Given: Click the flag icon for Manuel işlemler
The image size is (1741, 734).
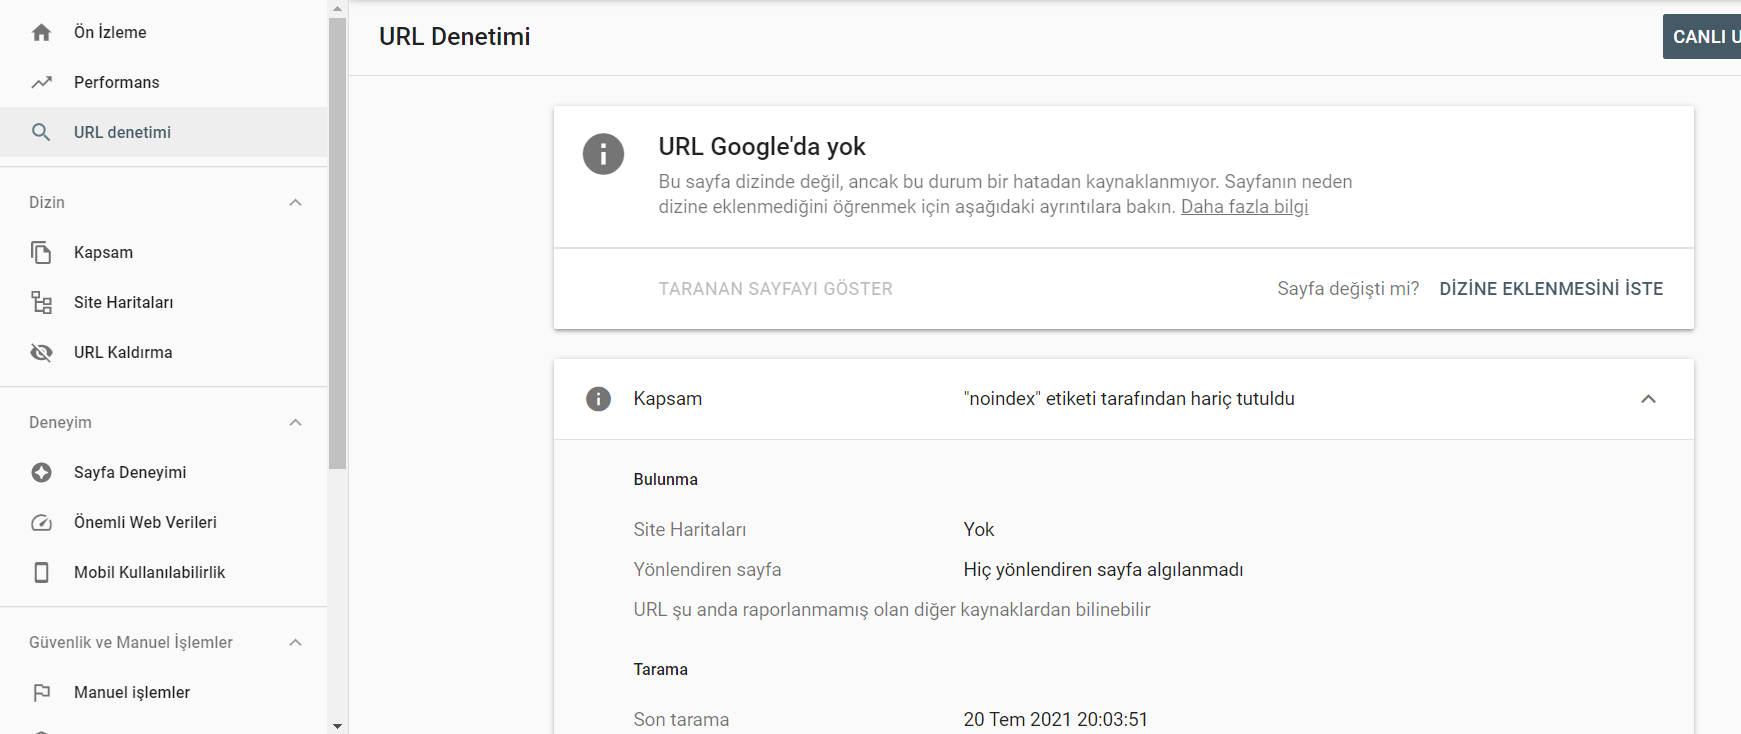Looking at the screenshot, I should 41,692.
